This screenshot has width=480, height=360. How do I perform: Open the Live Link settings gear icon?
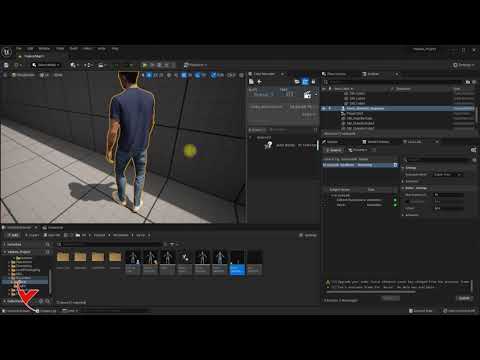pyautogui.click(x=474, y=150)
